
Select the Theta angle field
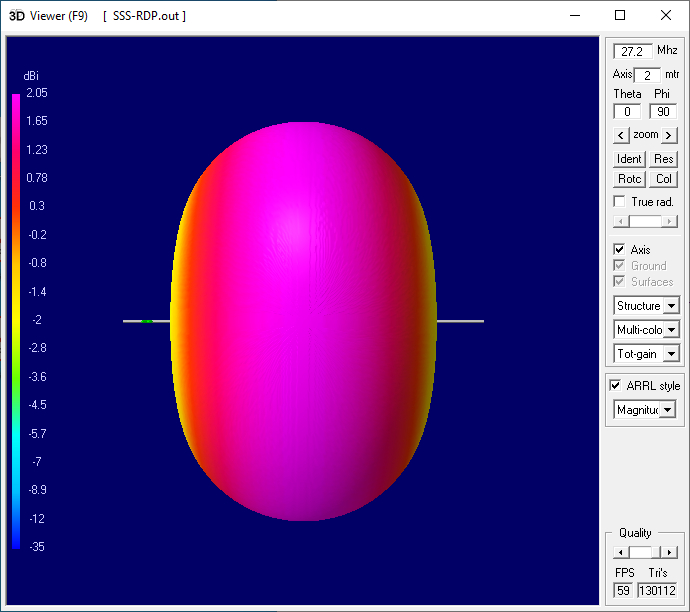(627, 112)
